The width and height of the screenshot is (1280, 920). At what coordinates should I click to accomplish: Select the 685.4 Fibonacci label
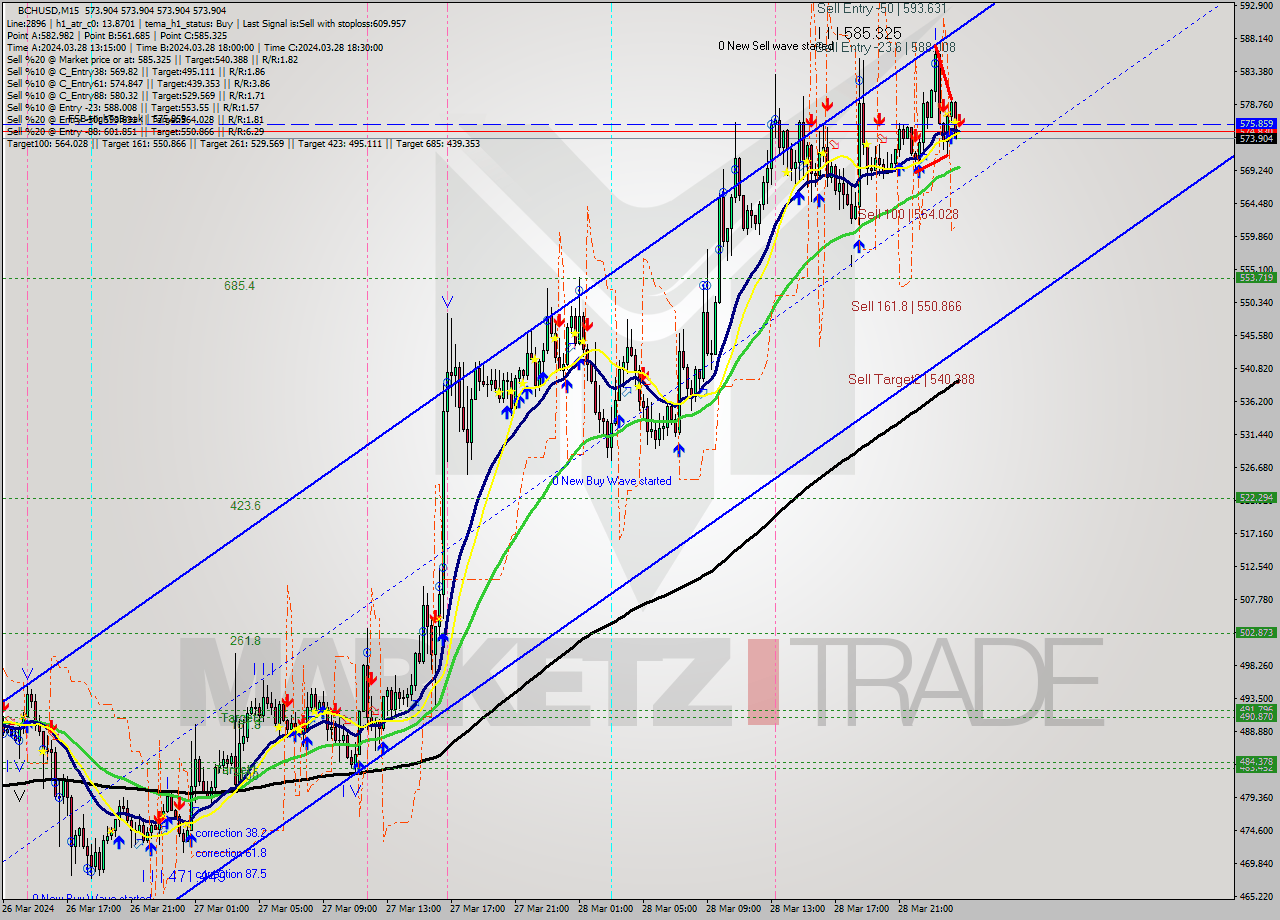(x=239, y=286)
